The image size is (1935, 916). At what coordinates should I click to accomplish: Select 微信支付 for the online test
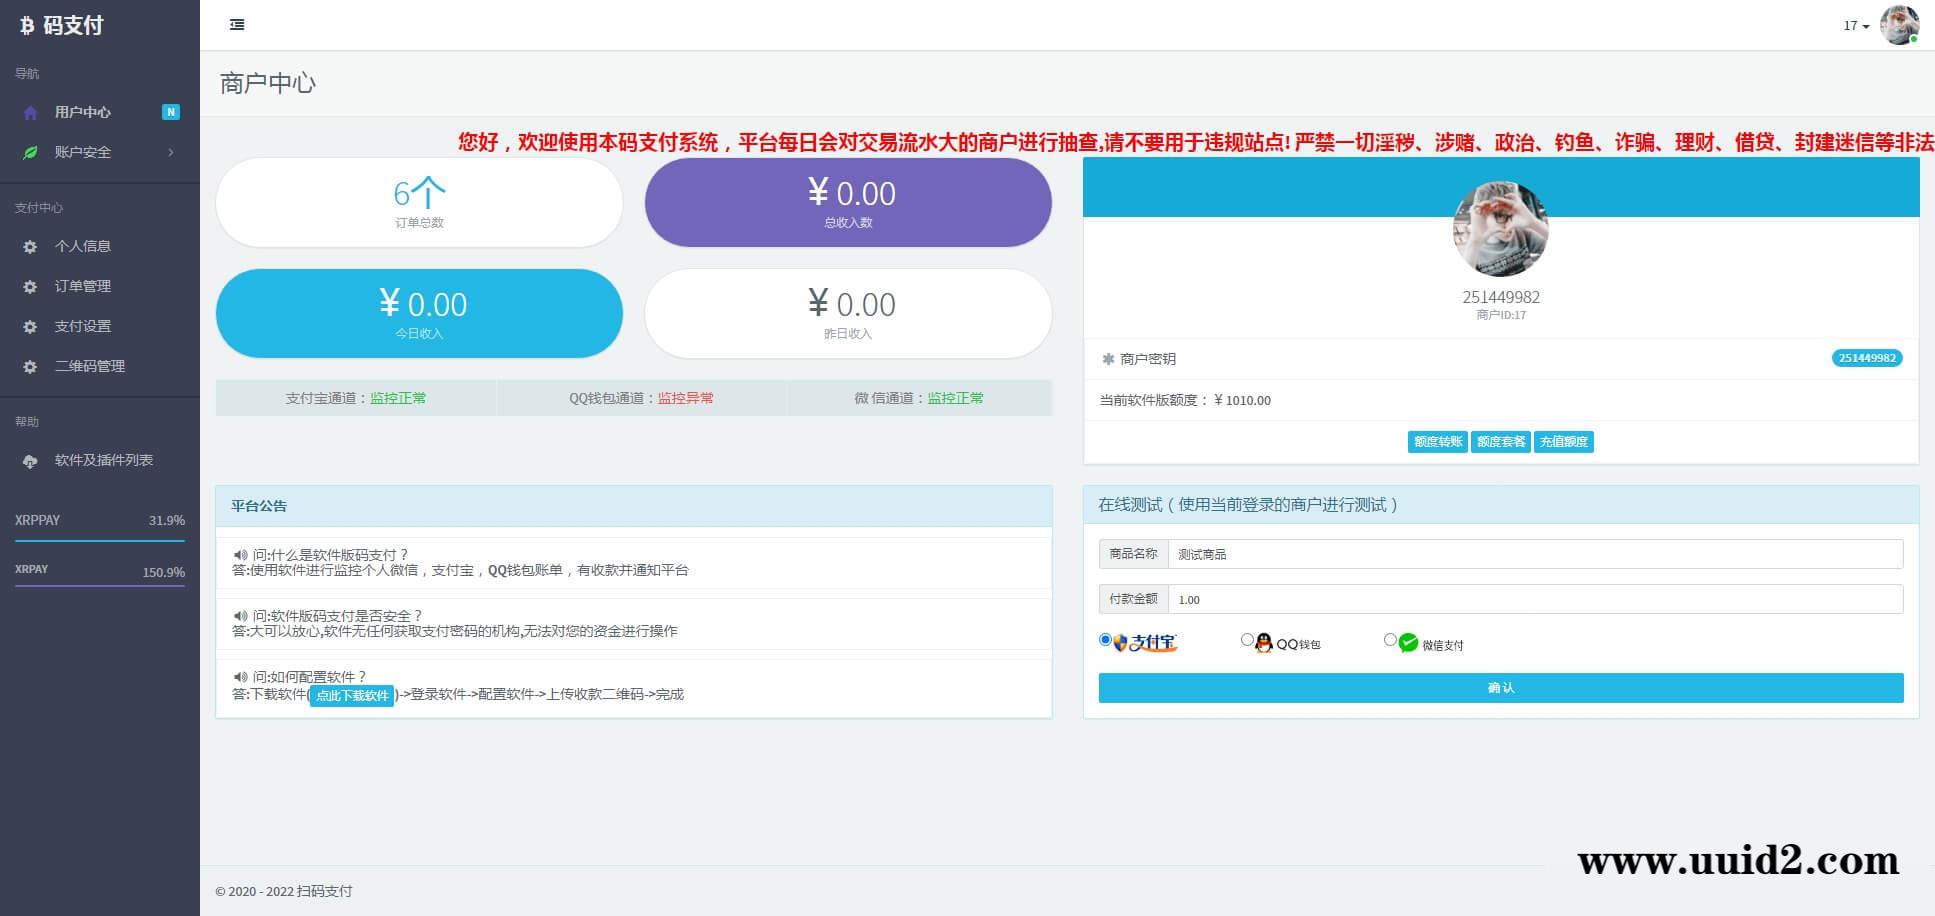[x=1391, y=639]
